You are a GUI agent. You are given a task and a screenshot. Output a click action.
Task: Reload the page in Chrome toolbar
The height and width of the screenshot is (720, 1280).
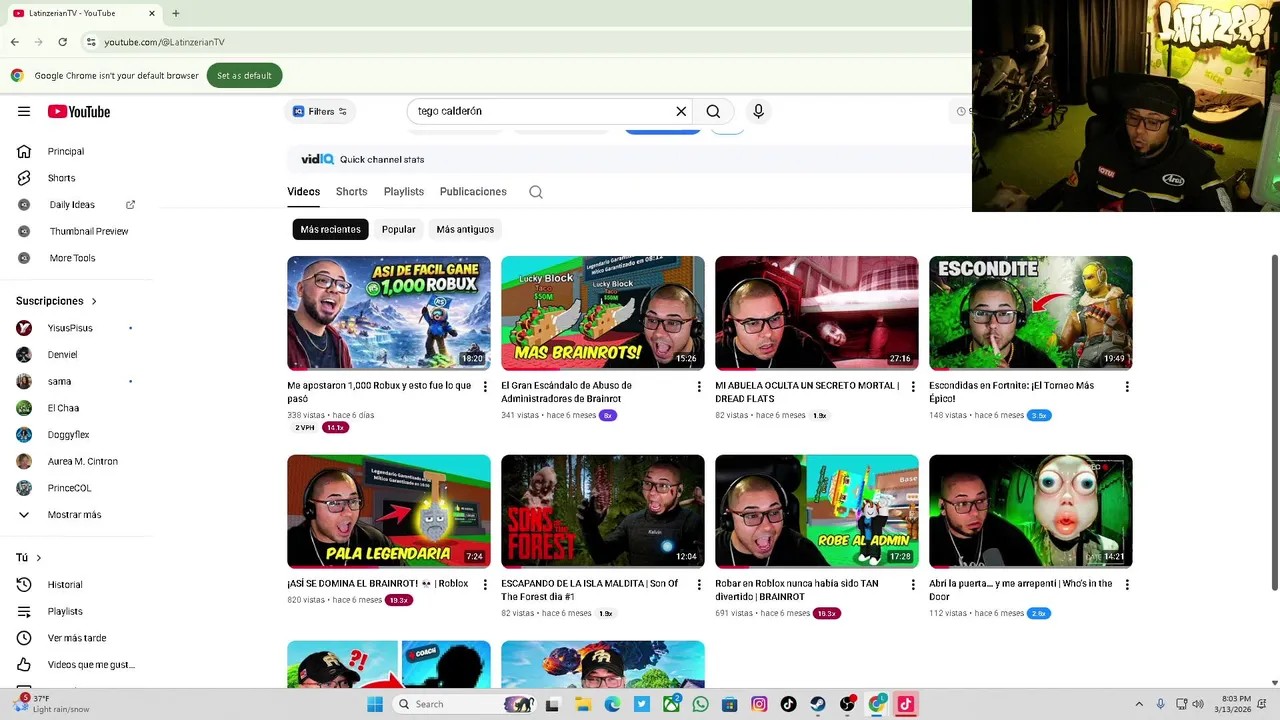coord(62,42)
